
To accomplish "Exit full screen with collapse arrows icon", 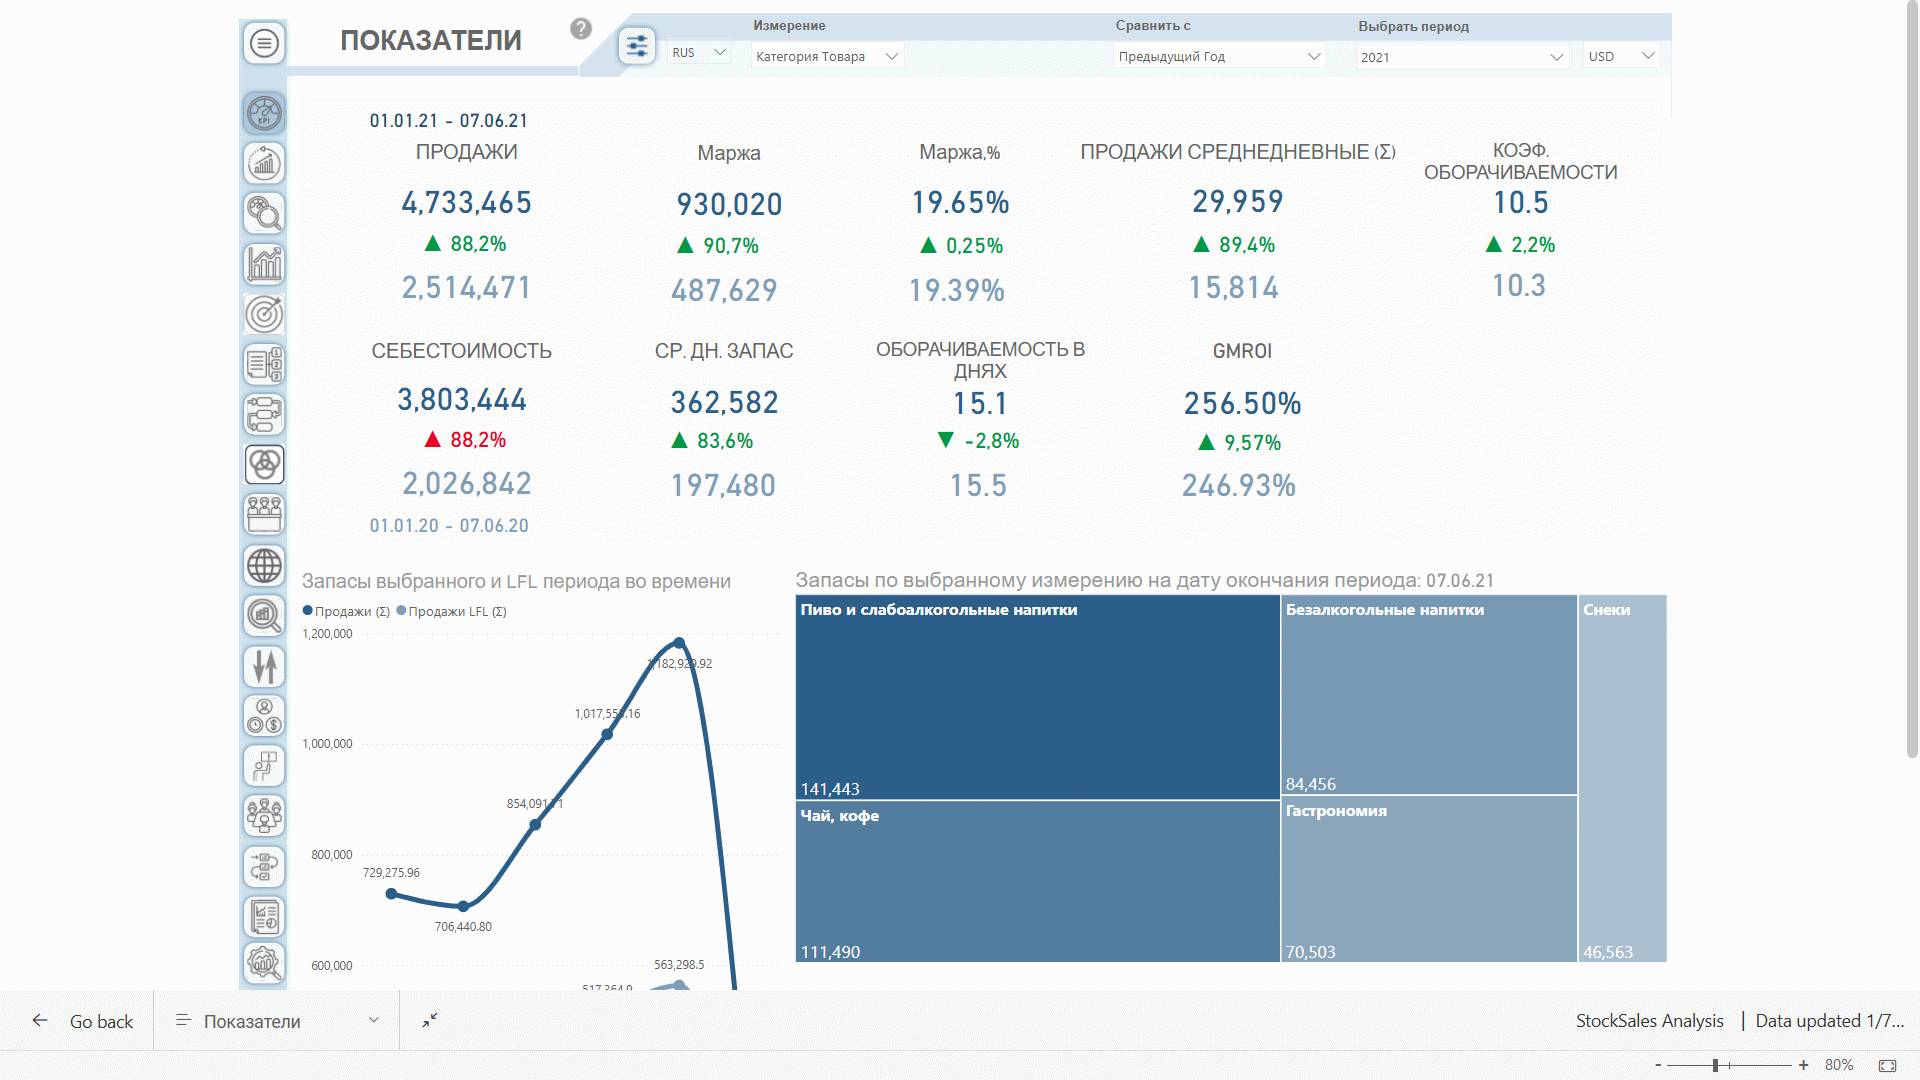I will 430,1020.
